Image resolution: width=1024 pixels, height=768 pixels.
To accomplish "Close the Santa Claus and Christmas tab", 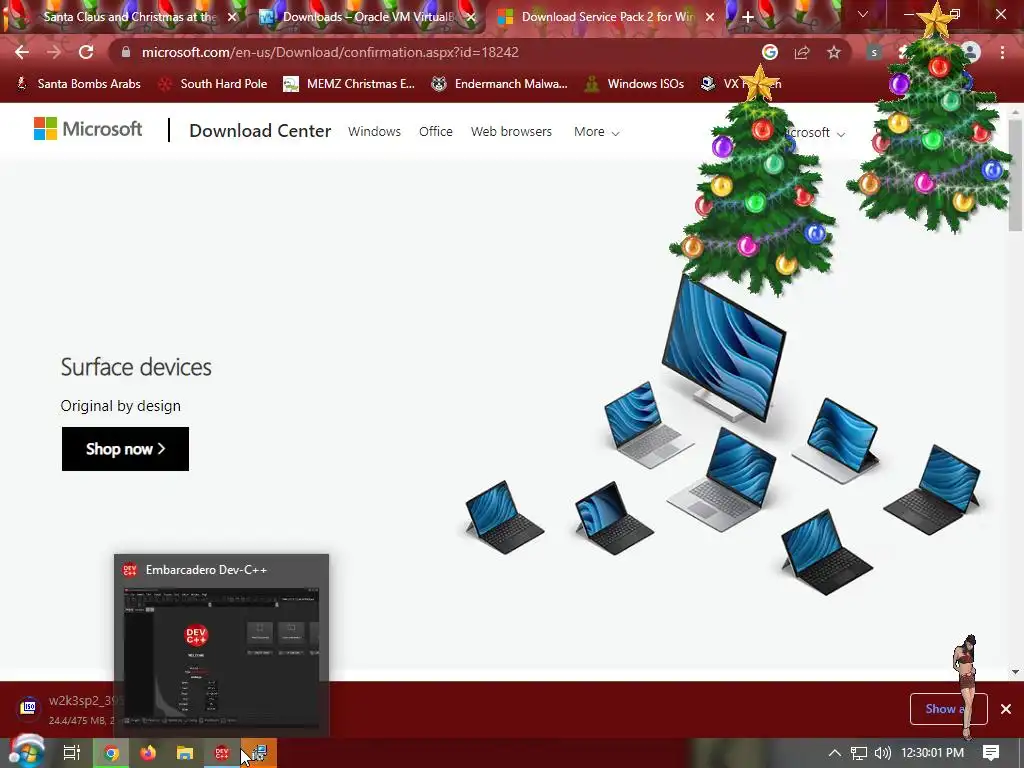I will pyautogui.click(x=232, y=17).
